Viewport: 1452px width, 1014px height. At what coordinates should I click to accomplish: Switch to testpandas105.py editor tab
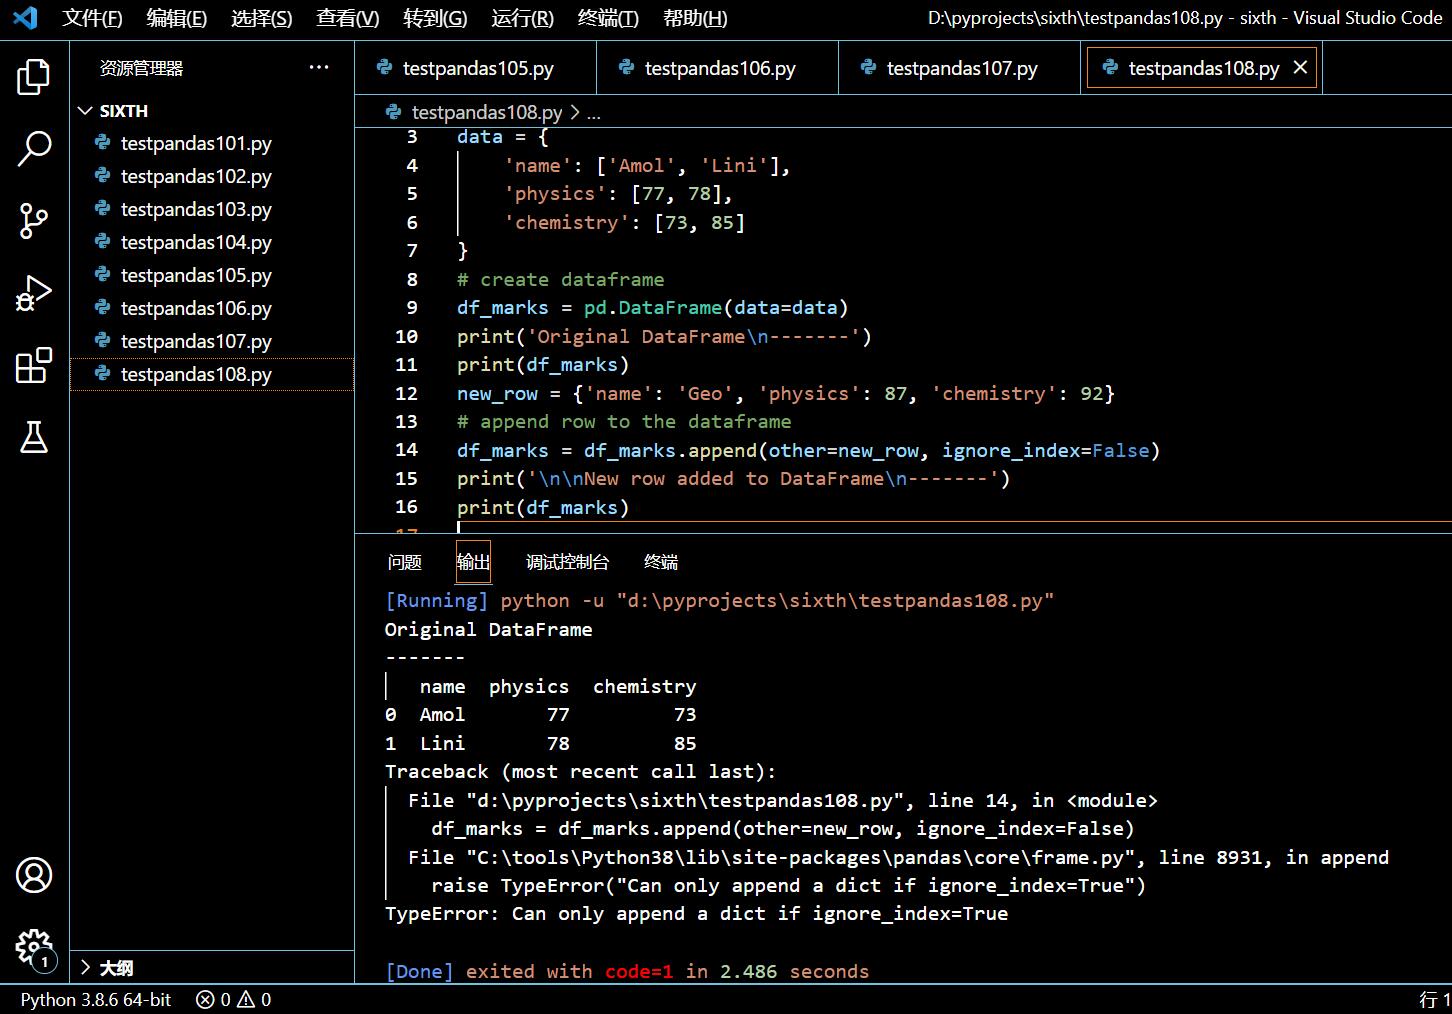tap(476, 68)
